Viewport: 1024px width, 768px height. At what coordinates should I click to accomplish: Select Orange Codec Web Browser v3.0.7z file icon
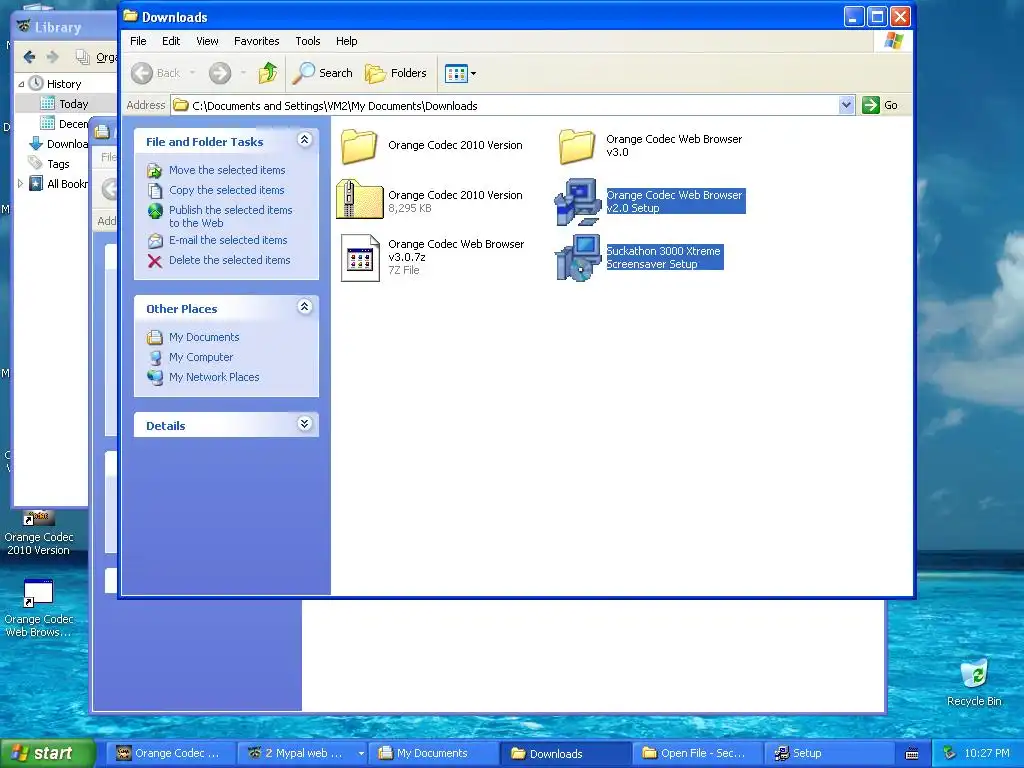pyautogui.click(x=360, y=257)
